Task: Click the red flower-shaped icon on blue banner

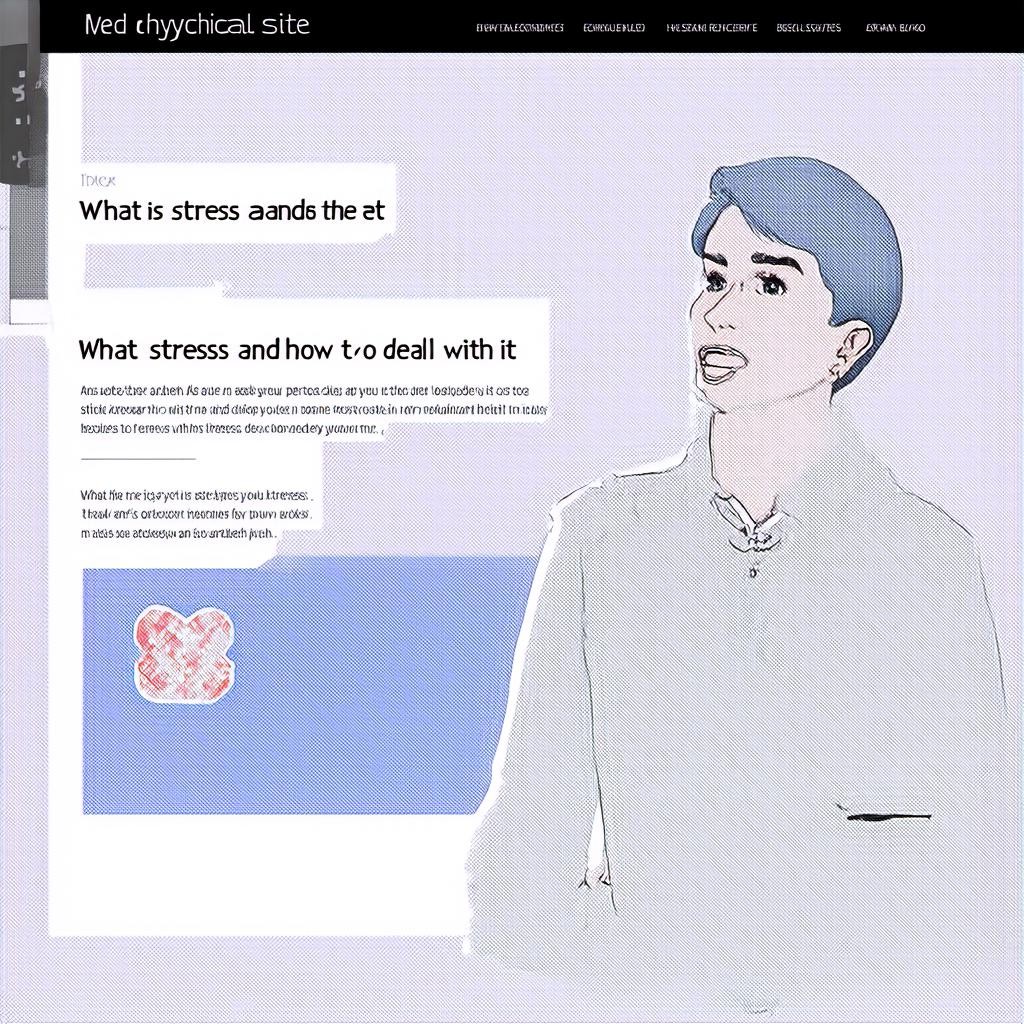Action: click(x=184, y=654)
